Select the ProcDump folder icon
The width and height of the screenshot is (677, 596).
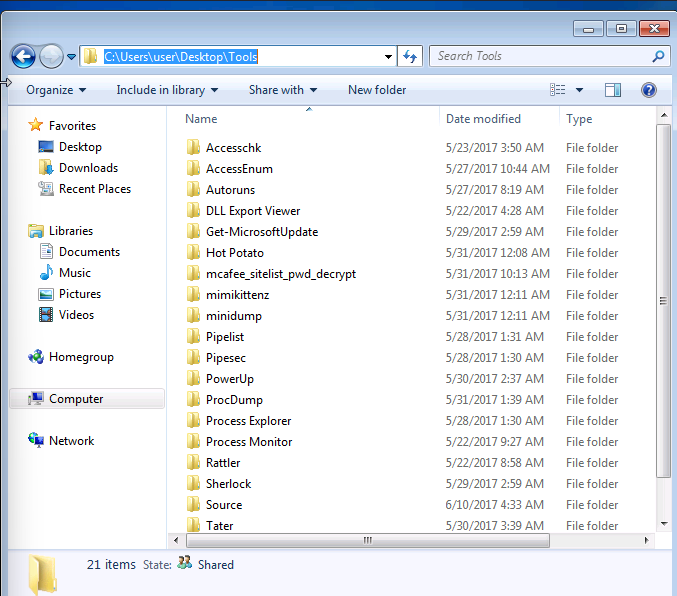[193, 399]
